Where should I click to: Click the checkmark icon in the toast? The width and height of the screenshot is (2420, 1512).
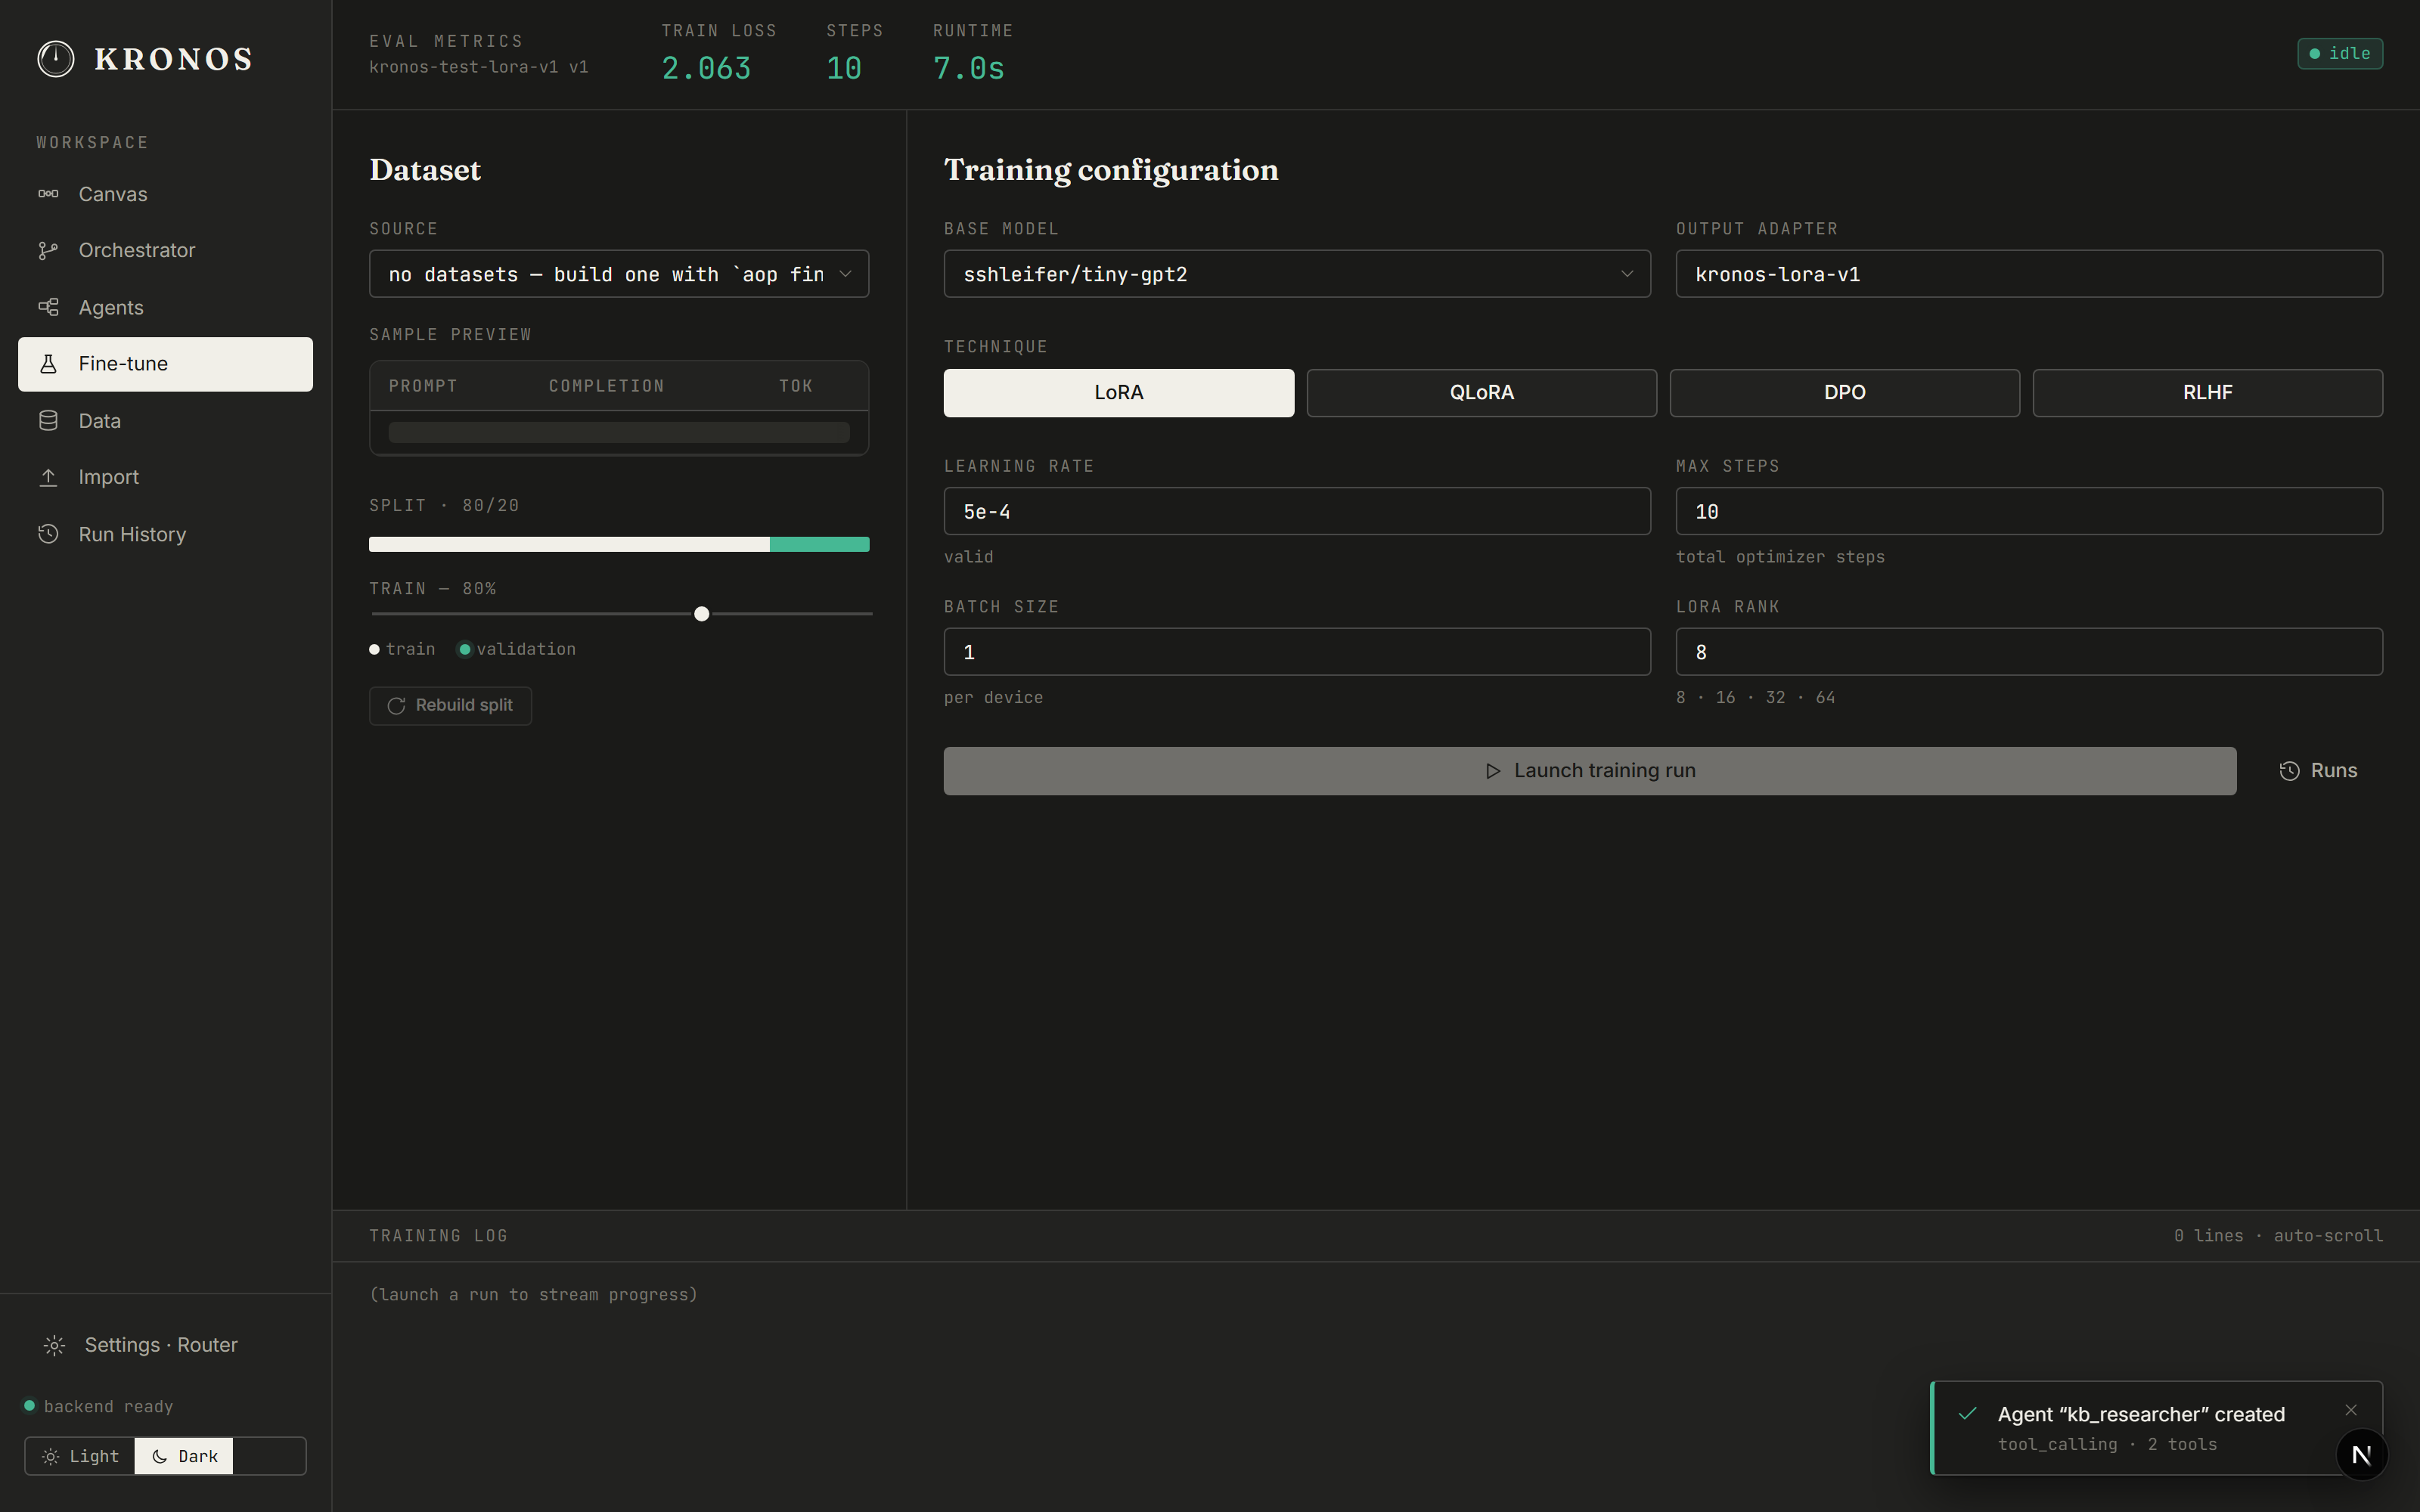[x=1967, y=1414]
